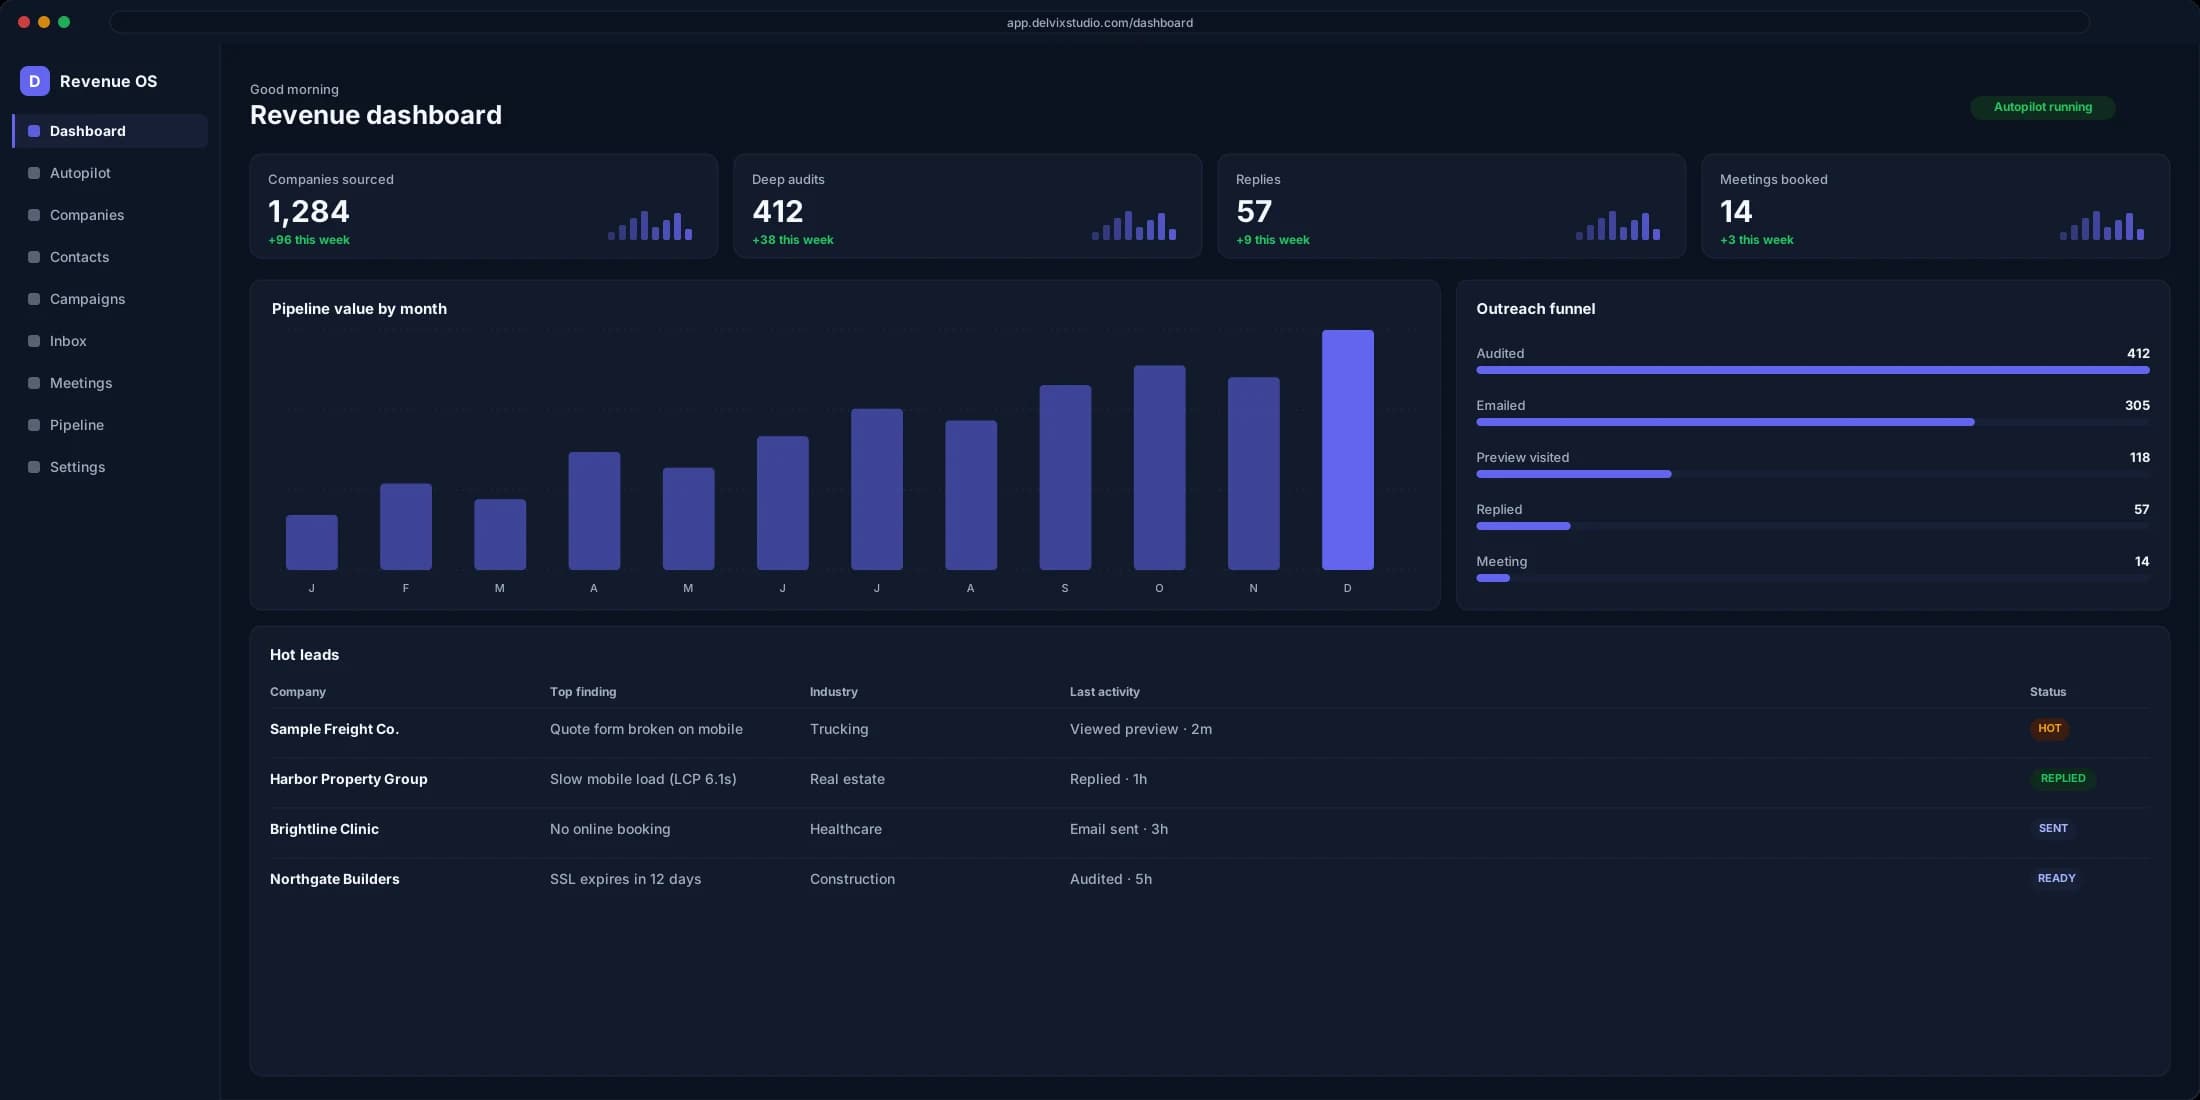Click the REPLIED status badge
The width and height of the screenshot is (2200, 1100).
click(2063, 778)
